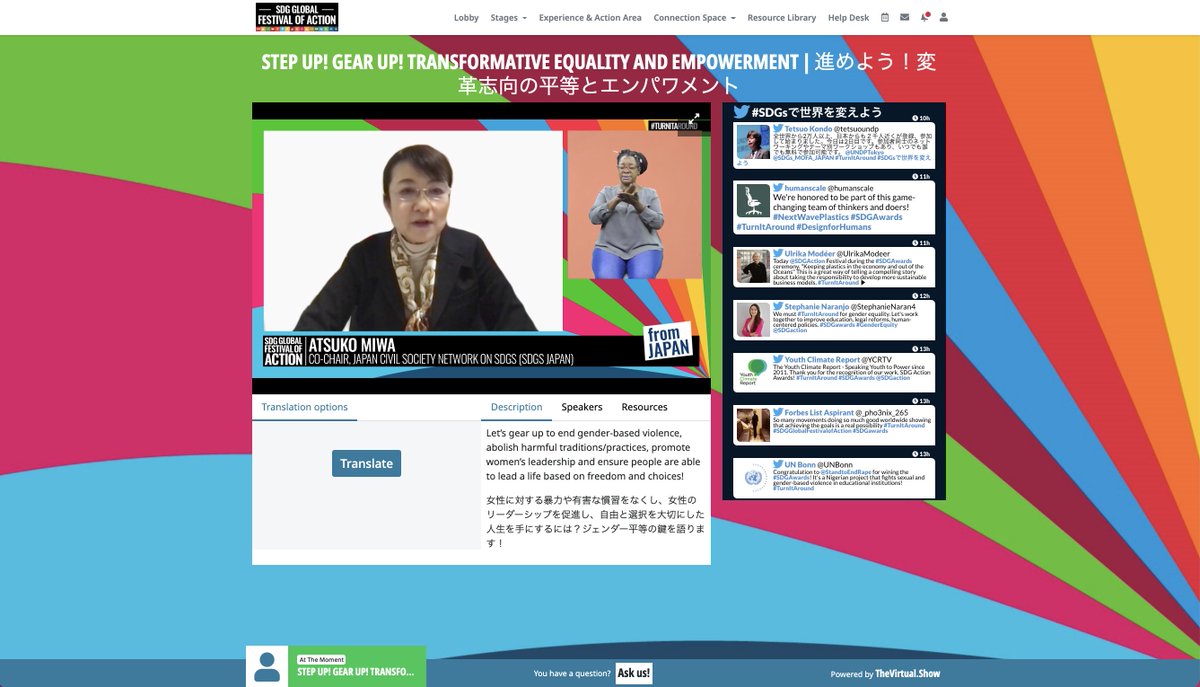Screen dimensions: 1200x687
Task: Click Youth Climate Report logo avatar
Action: point(753,372)
